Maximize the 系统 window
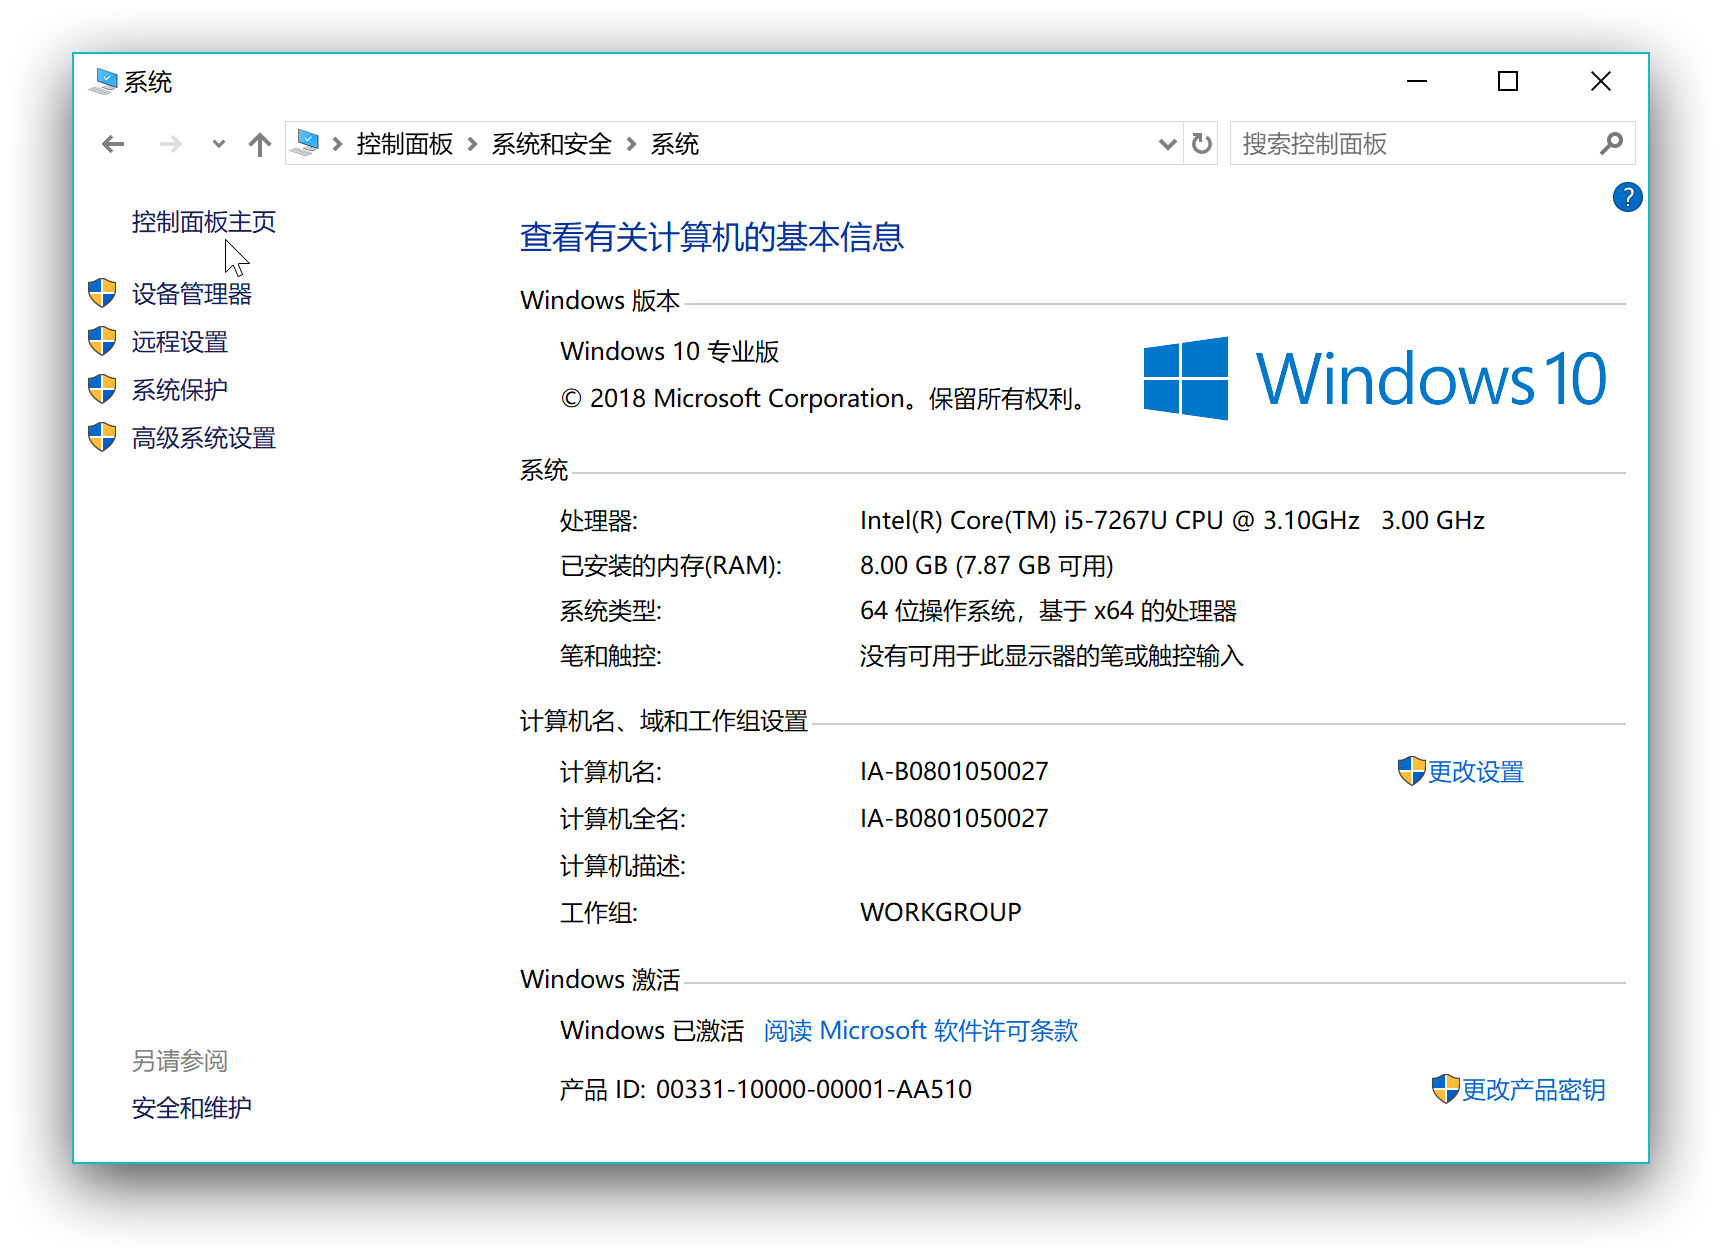Screen dimensions: 1722x1256 click(x=1508, y=81)
